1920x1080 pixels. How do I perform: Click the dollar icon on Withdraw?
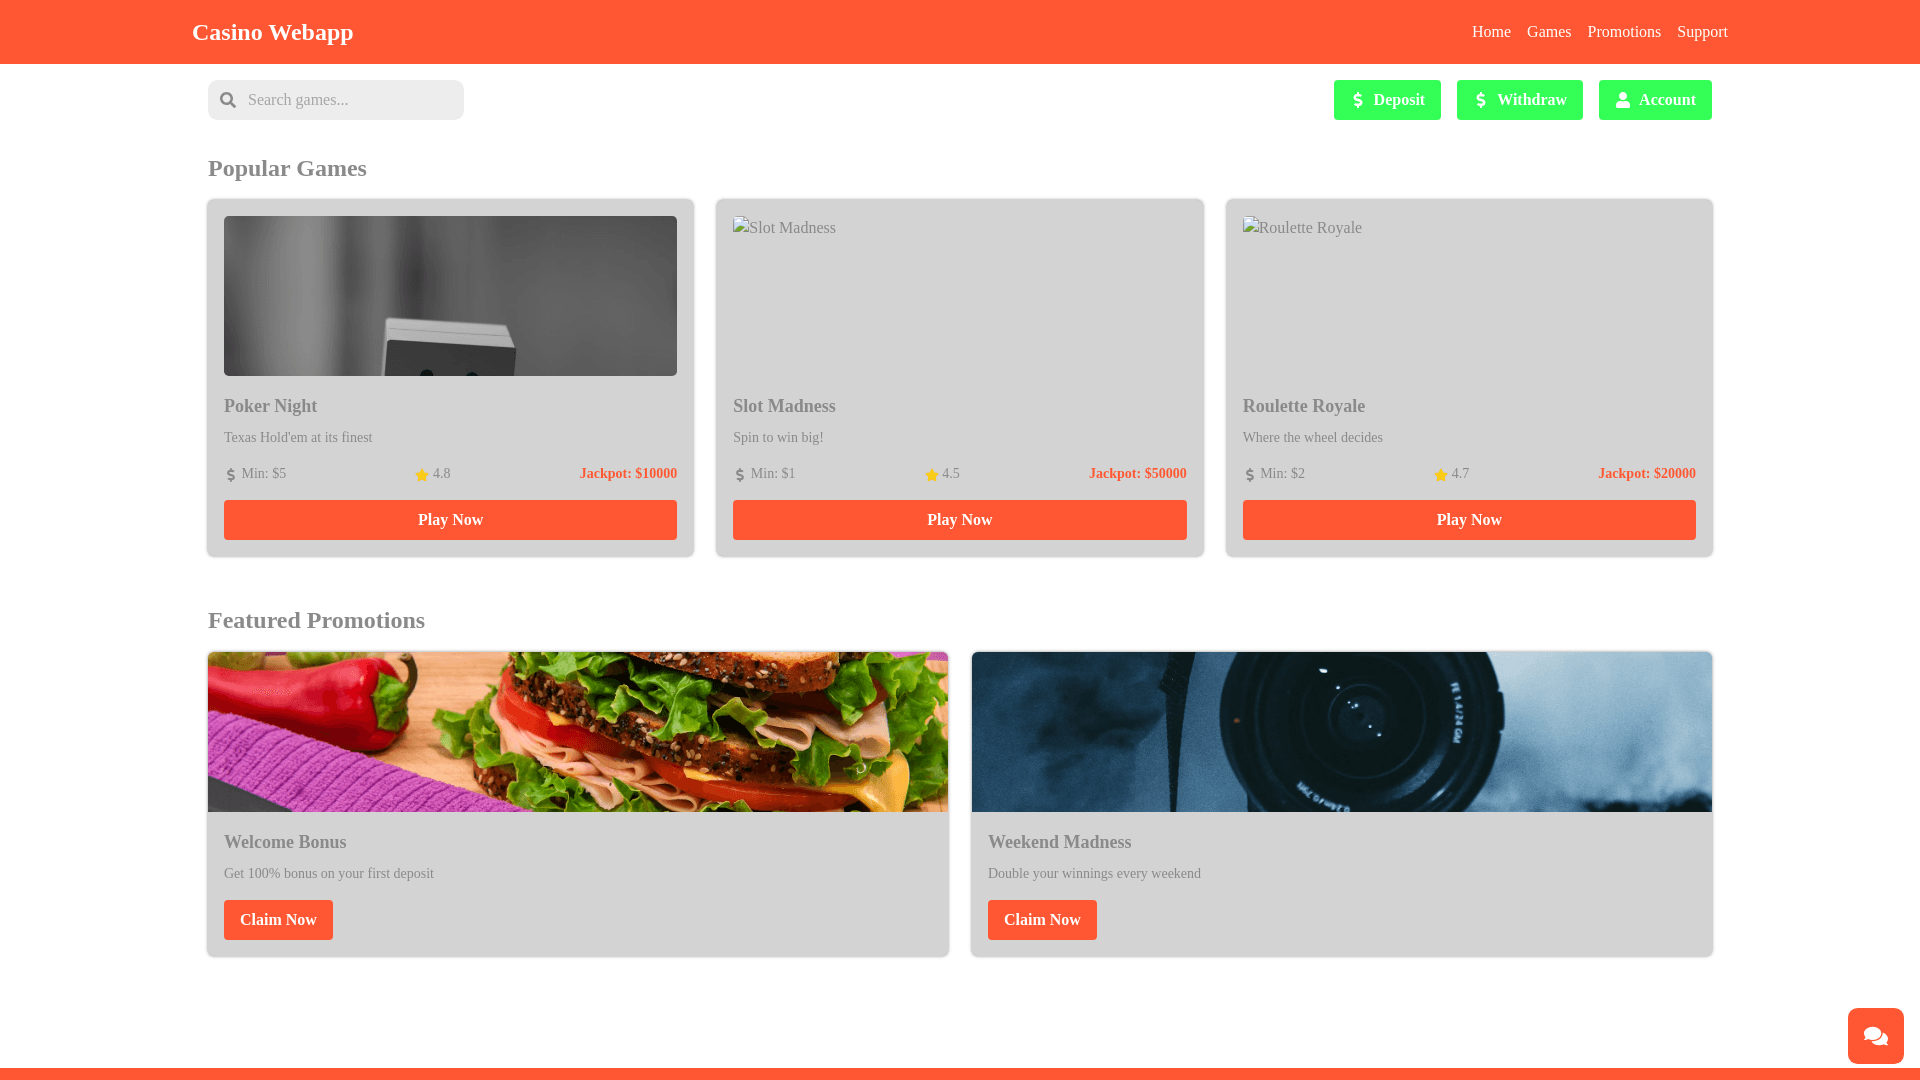(x=1481, y=100)
